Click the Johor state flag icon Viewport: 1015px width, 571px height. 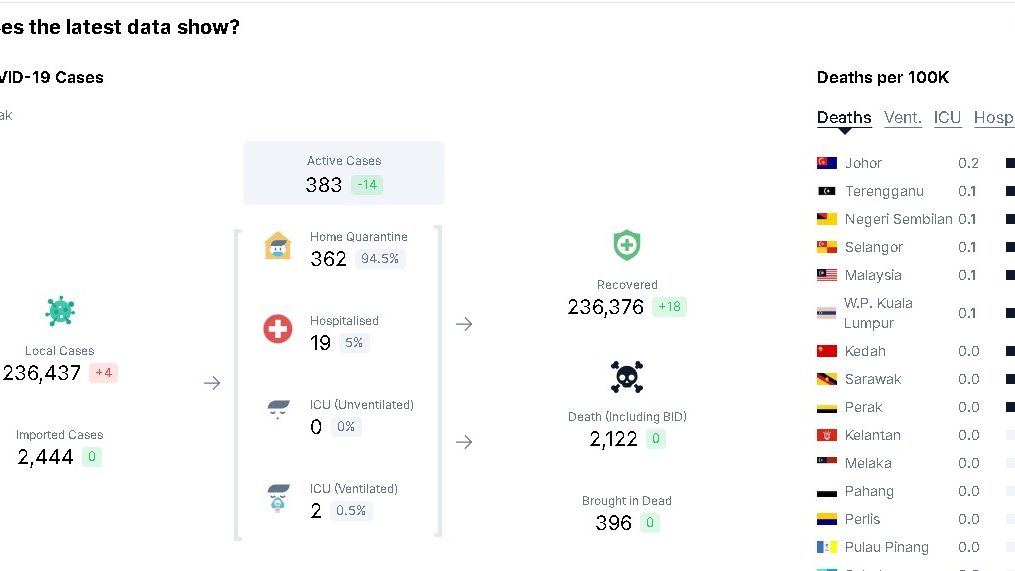(x=827, y=163)
